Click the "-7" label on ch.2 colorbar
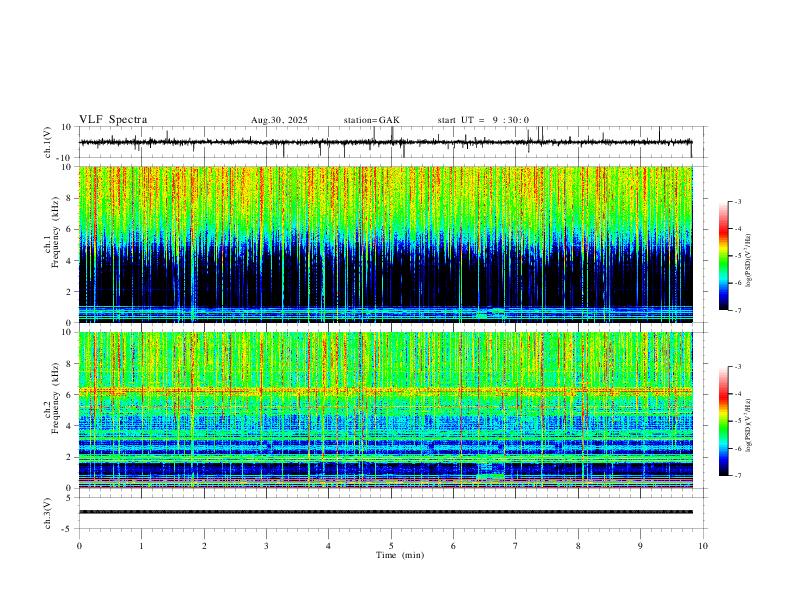Image resolution: width=792 pixels, height=612 pixels. tap(737, 475)
